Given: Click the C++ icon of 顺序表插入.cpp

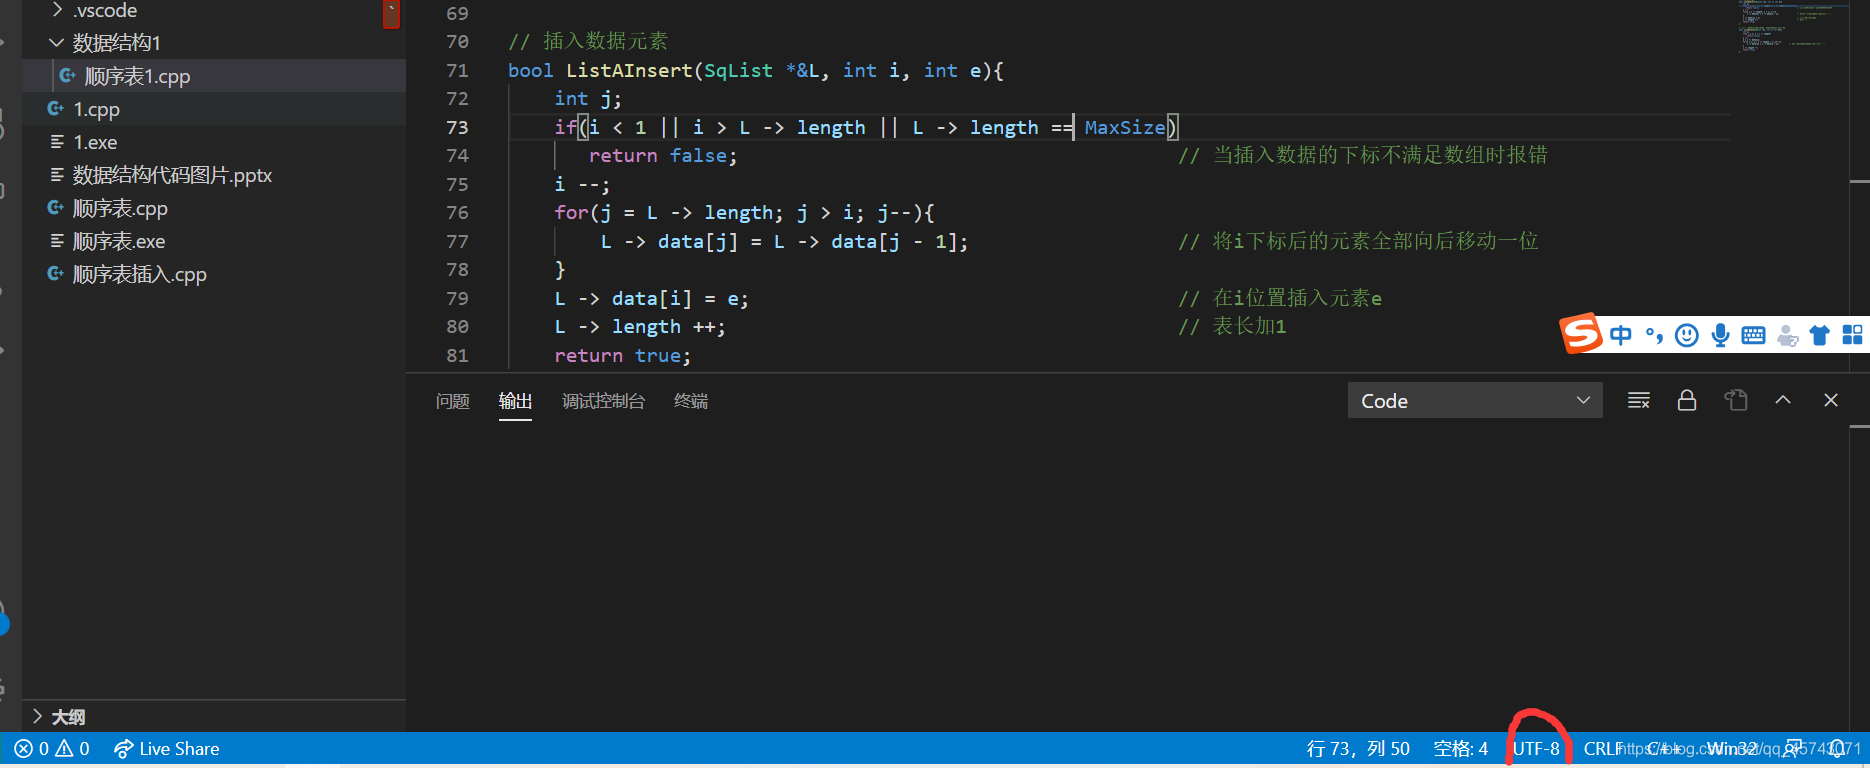Looking at the screenshot, I should pos(56,273).
